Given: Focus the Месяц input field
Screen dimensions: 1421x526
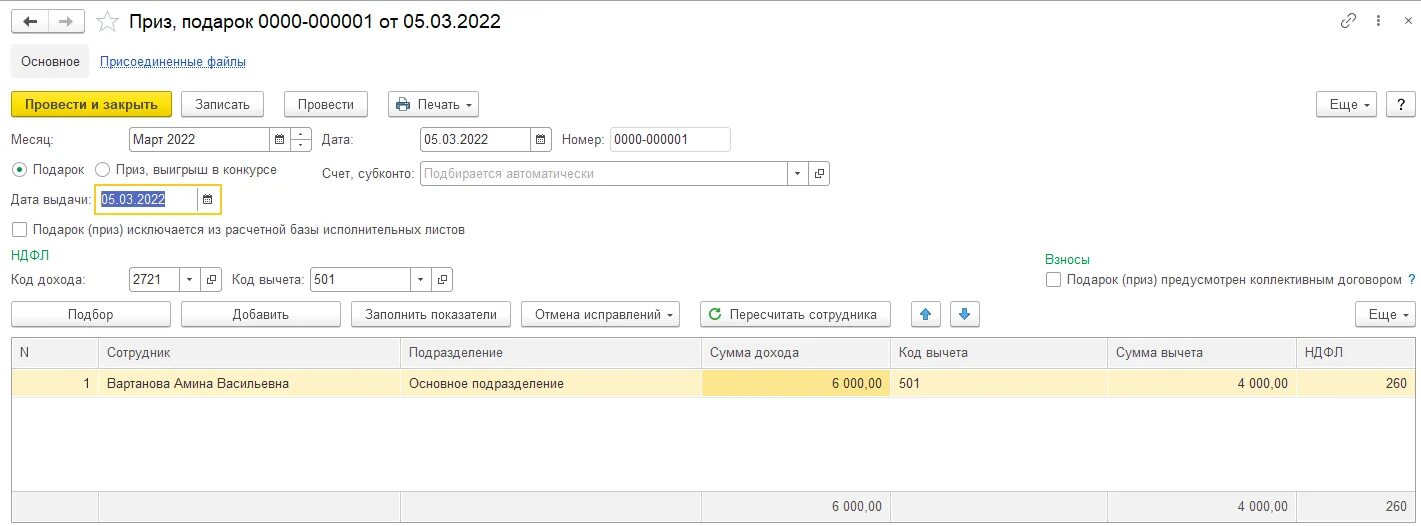Looking at the screenshot, I should [200, 140].
